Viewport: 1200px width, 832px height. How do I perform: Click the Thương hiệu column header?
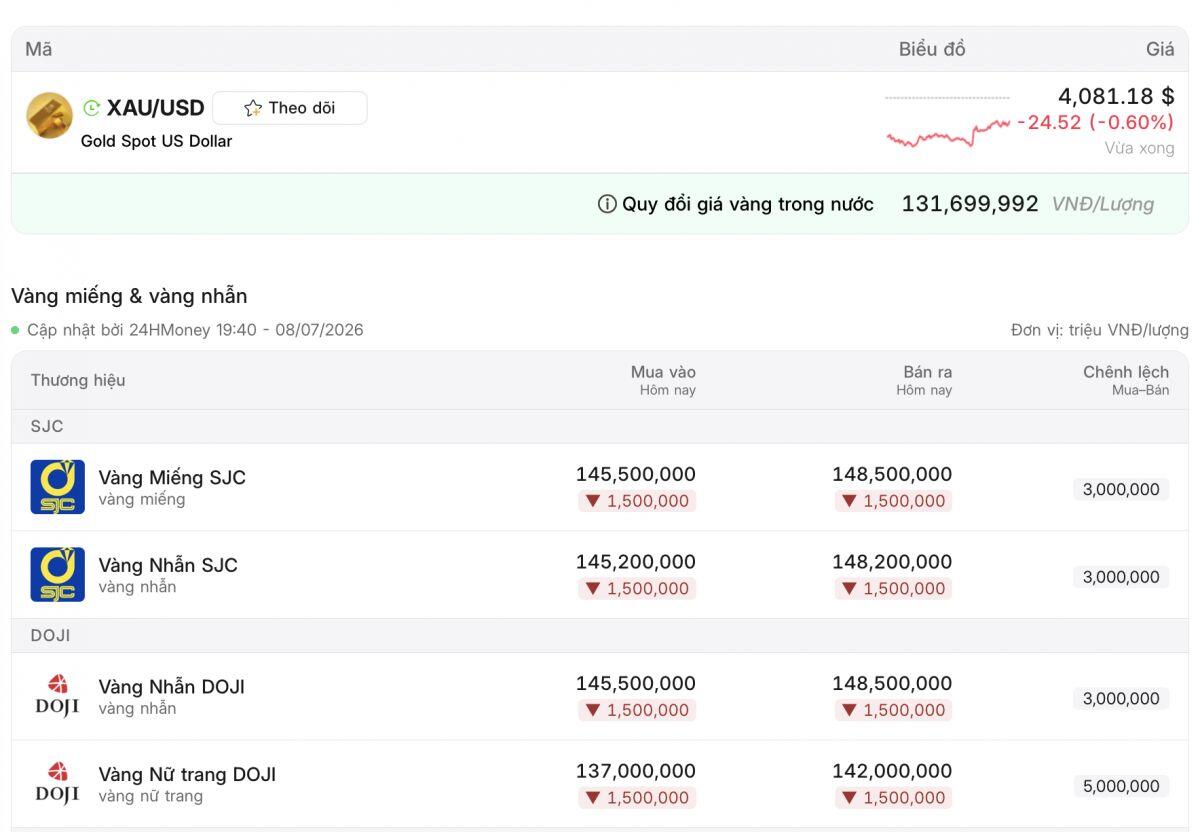(x=78, y=380)
